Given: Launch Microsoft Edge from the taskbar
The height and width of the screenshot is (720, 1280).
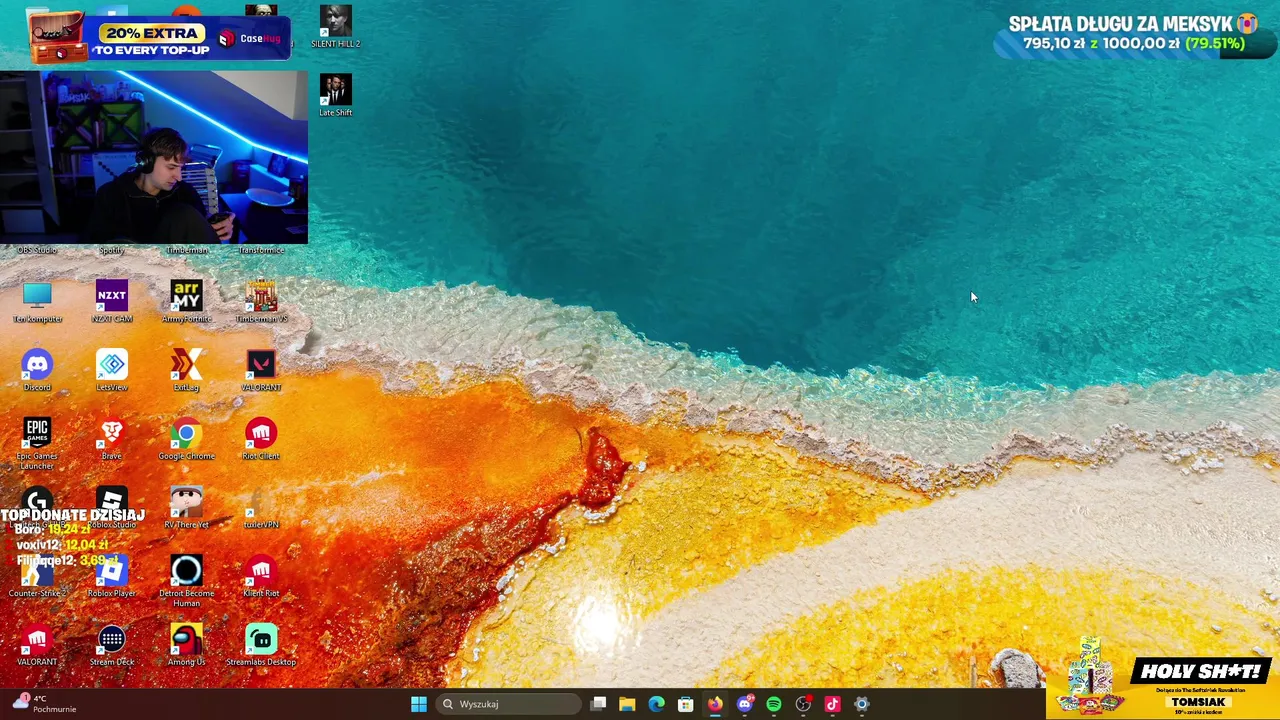Looking at the screenshot, I should pos(656,704).
